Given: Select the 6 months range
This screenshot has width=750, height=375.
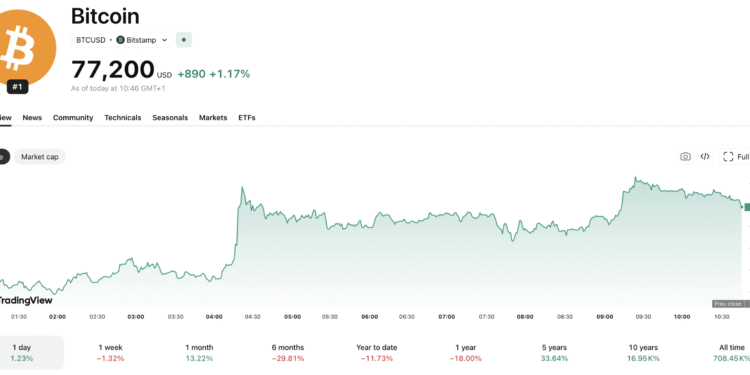Looking at the screenshot, I should 288,353.
